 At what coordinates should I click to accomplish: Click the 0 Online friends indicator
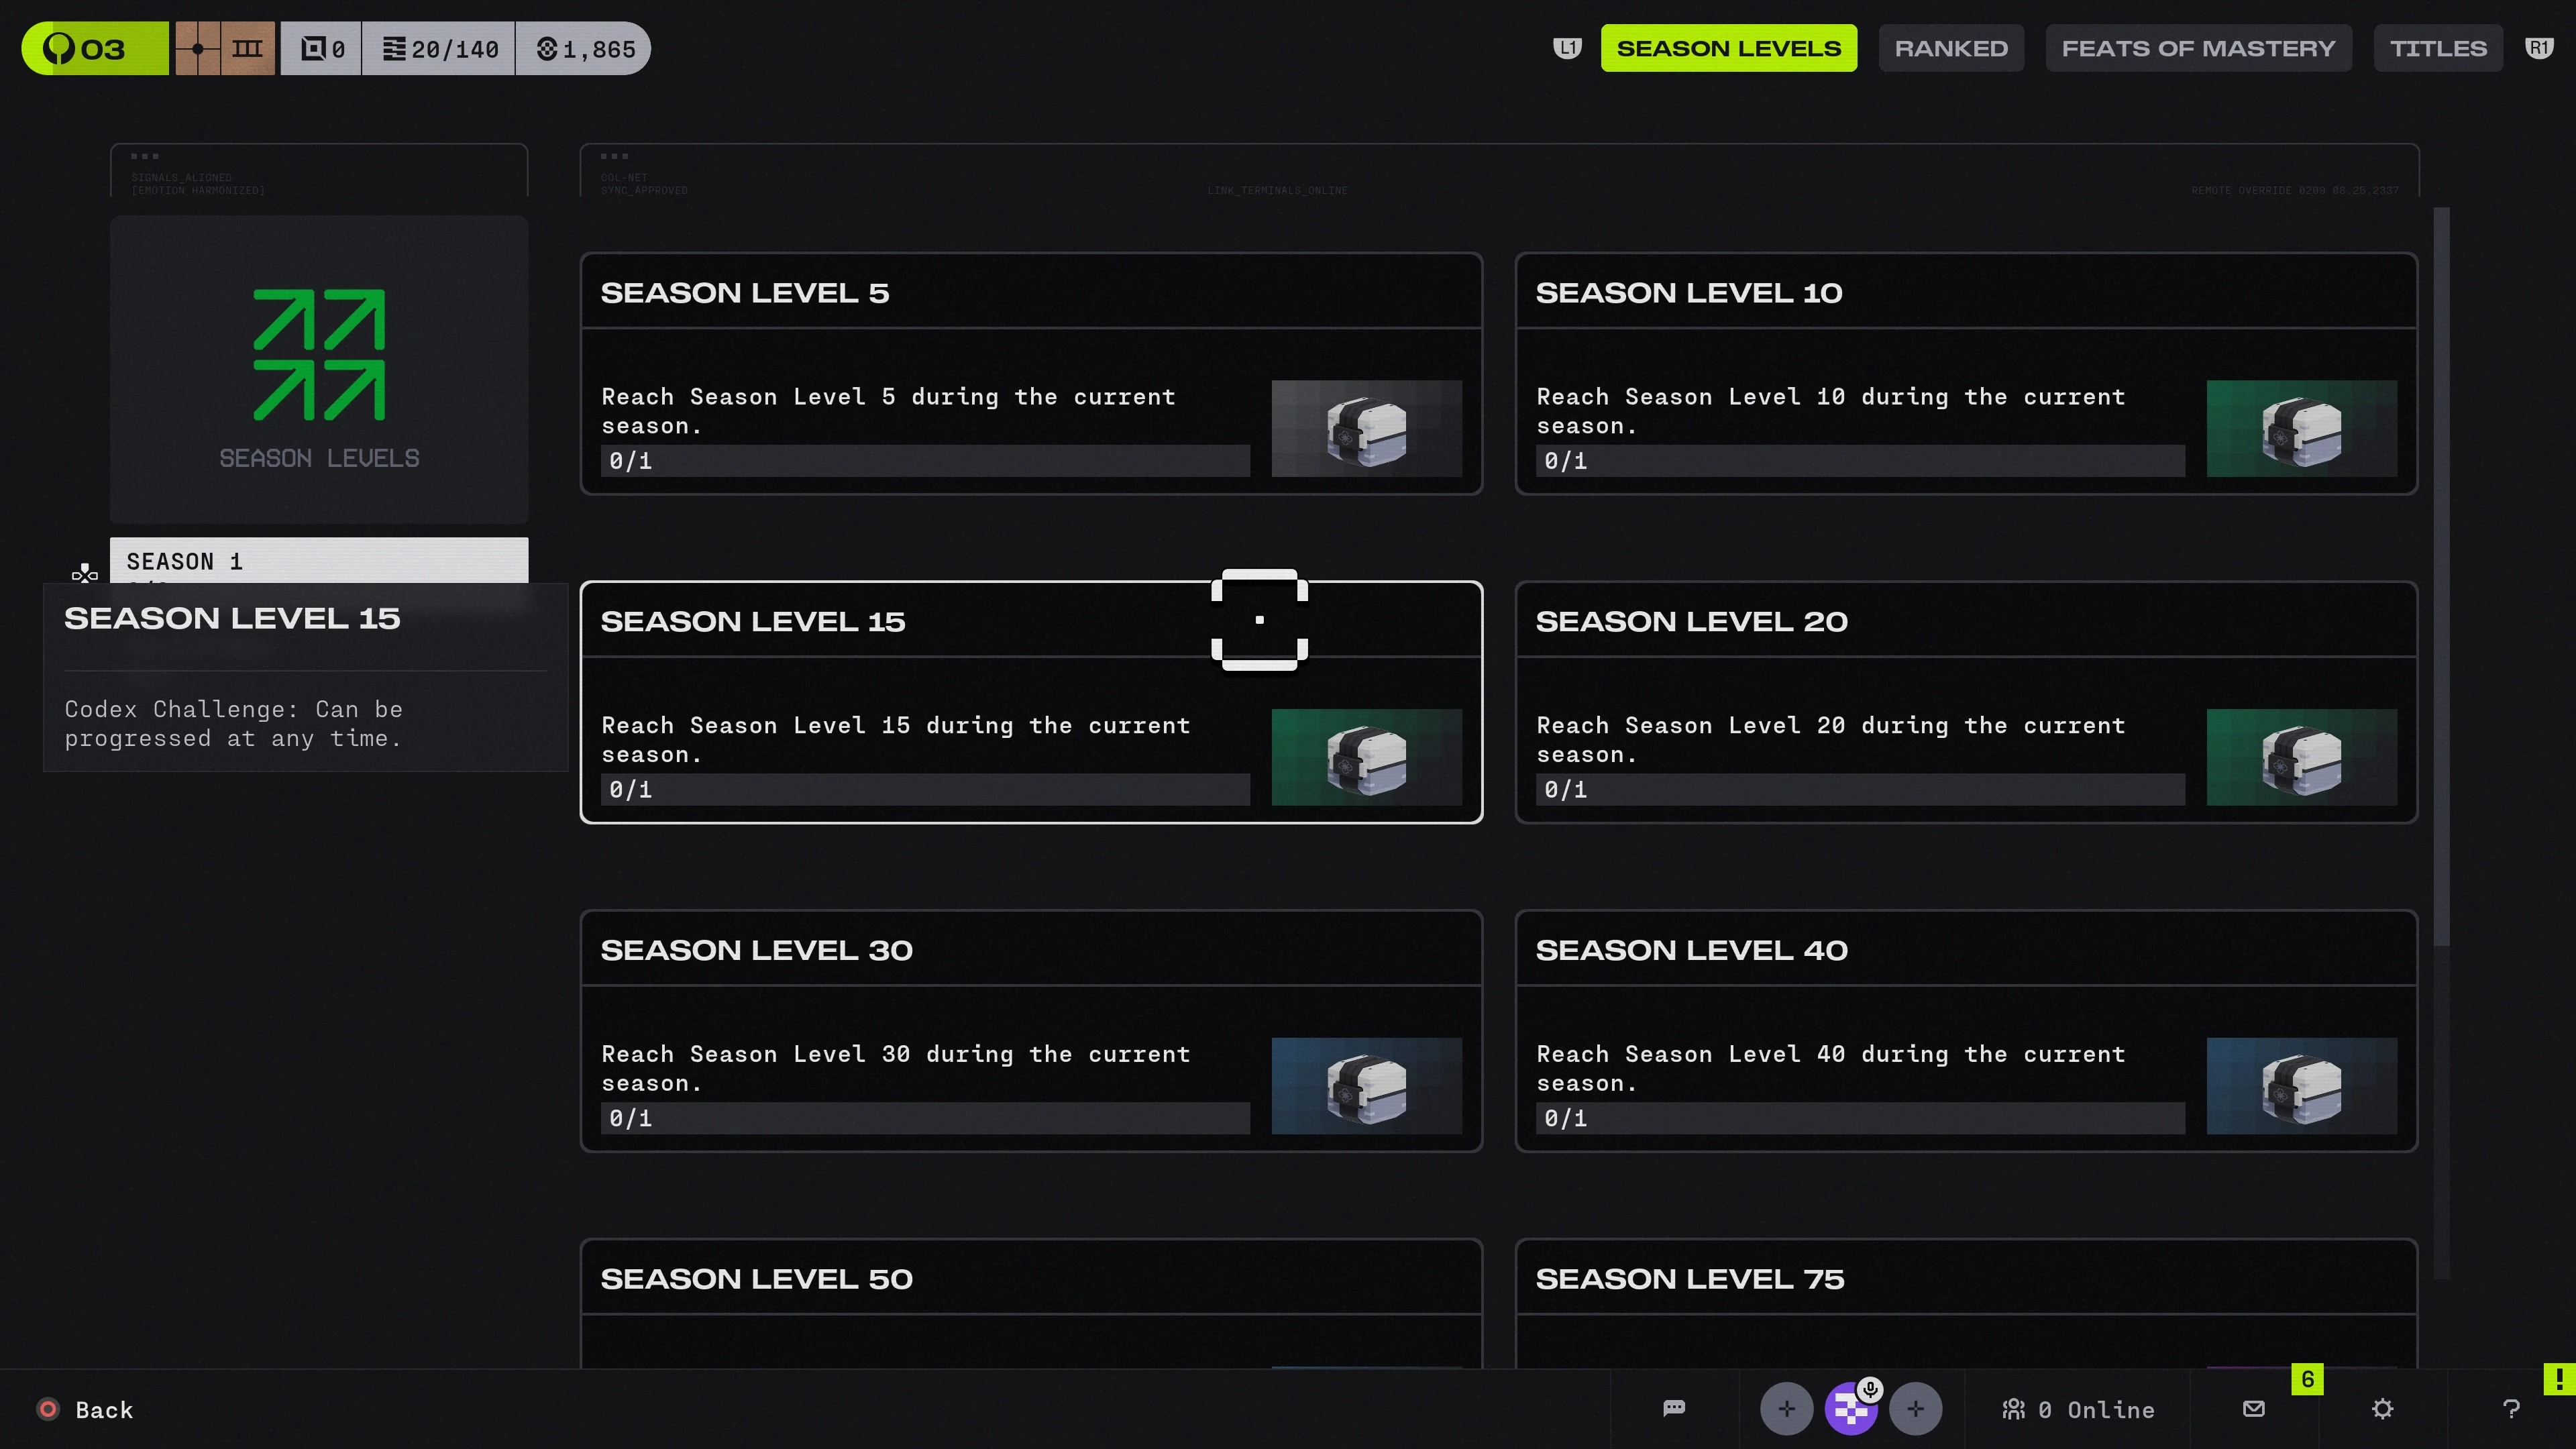[2078, 1409]
